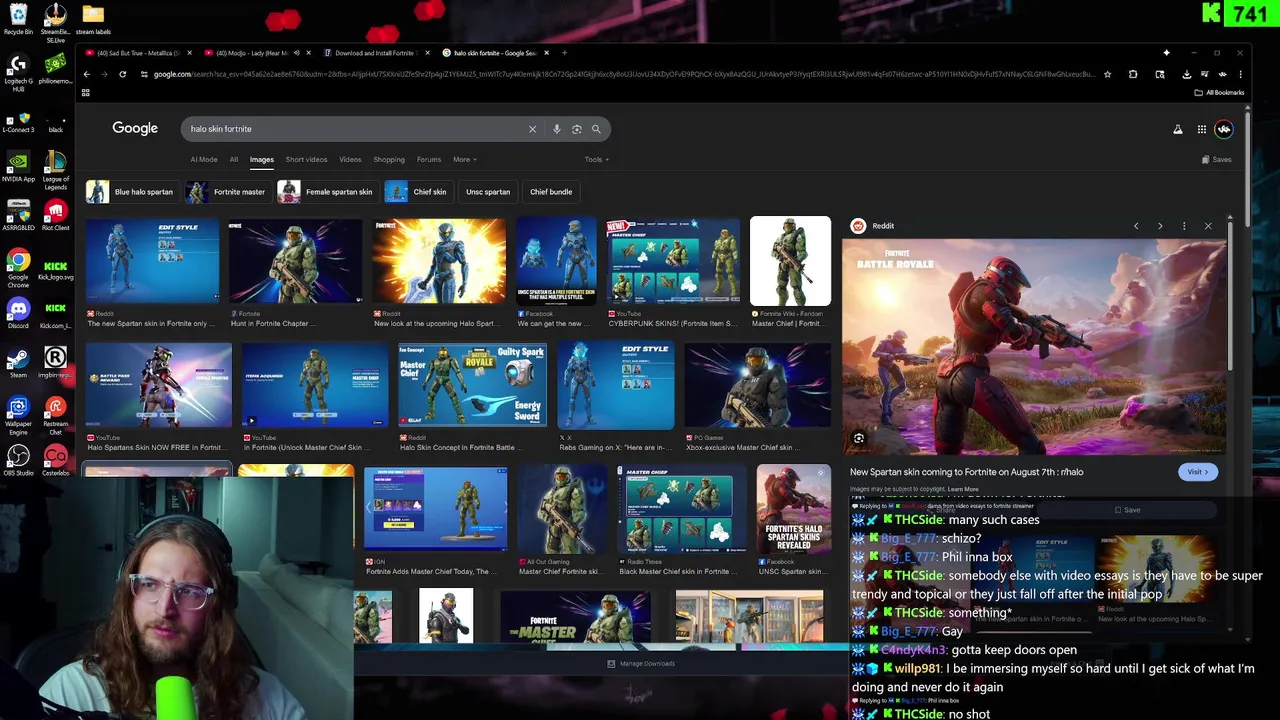The height and width of the screenshot is (720, 1280).
Task: Switch to the All results tab
Action: [x=234, y=159]
